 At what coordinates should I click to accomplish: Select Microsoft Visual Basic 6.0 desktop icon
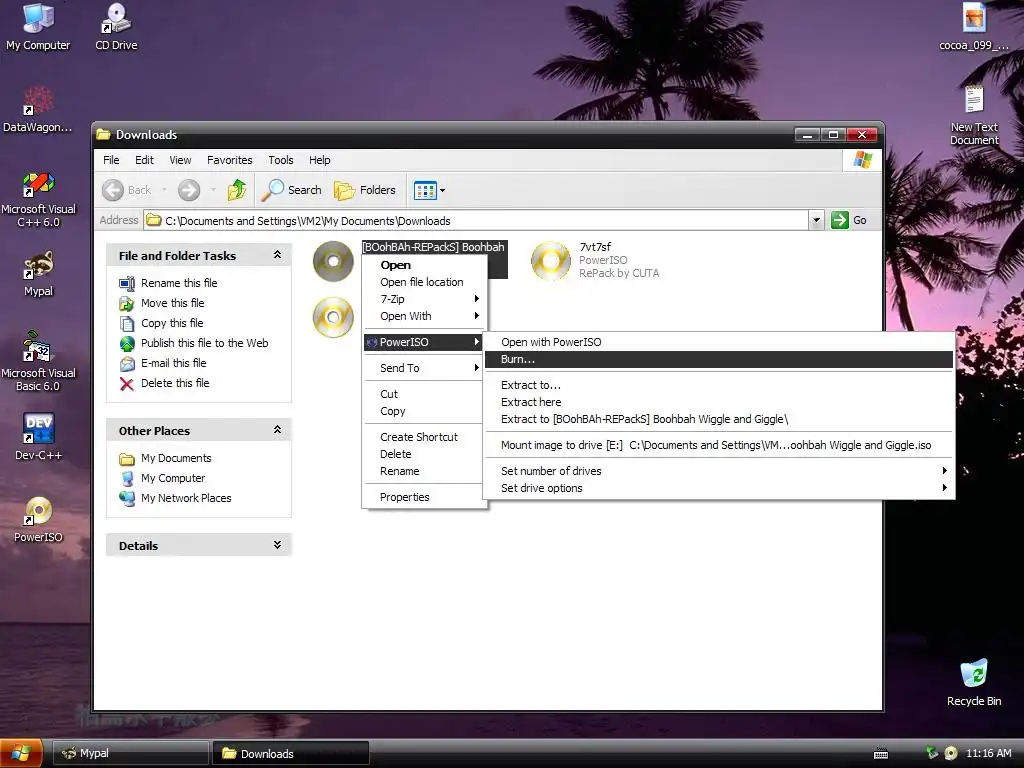pyautogui.click(x=38, y=362)
